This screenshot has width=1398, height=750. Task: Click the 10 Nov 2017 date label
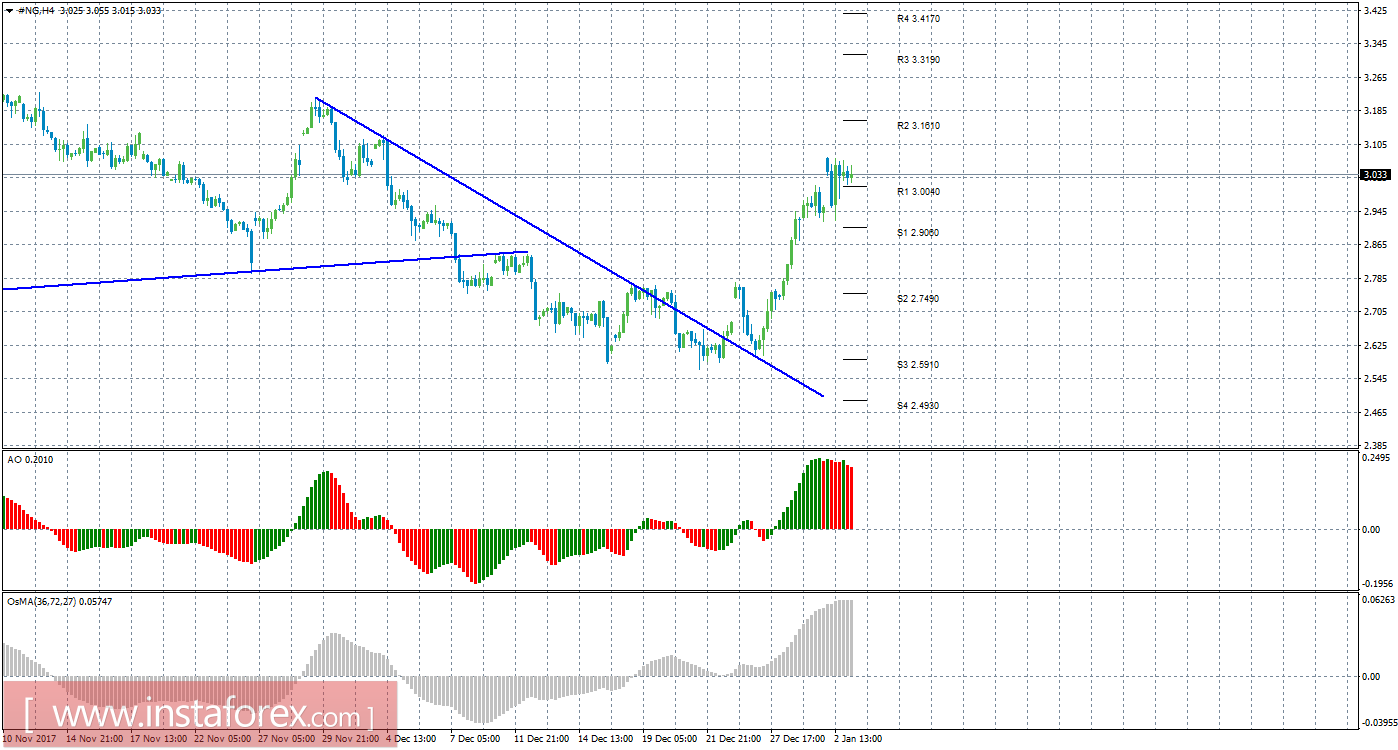[x=27, y=739]
